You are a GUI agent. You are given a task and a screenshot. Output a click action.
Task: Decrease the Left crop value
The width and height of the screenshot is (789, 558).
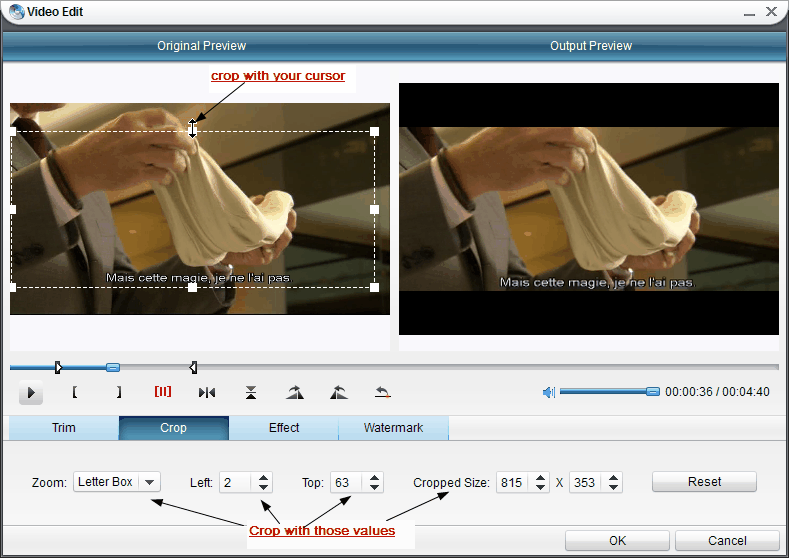tap(263, 488)
